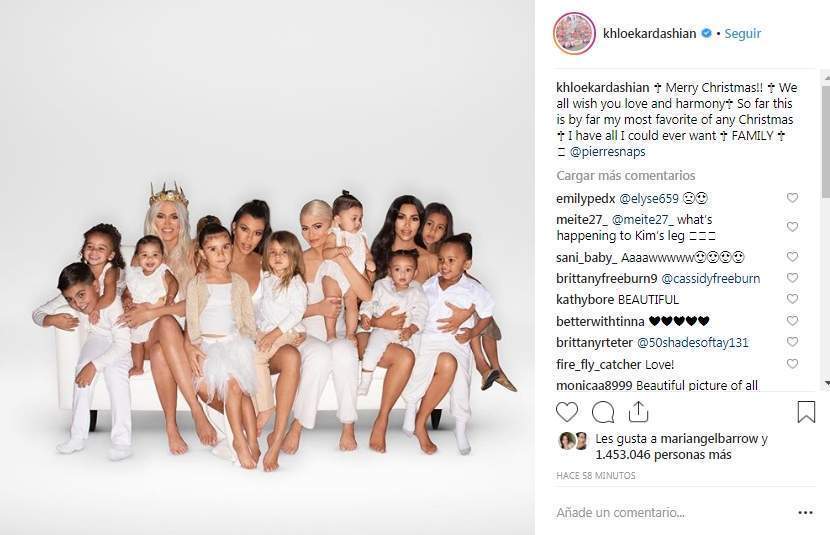Click the likers' small avatar thumbnails
The image size is (830, 535).
573,441
